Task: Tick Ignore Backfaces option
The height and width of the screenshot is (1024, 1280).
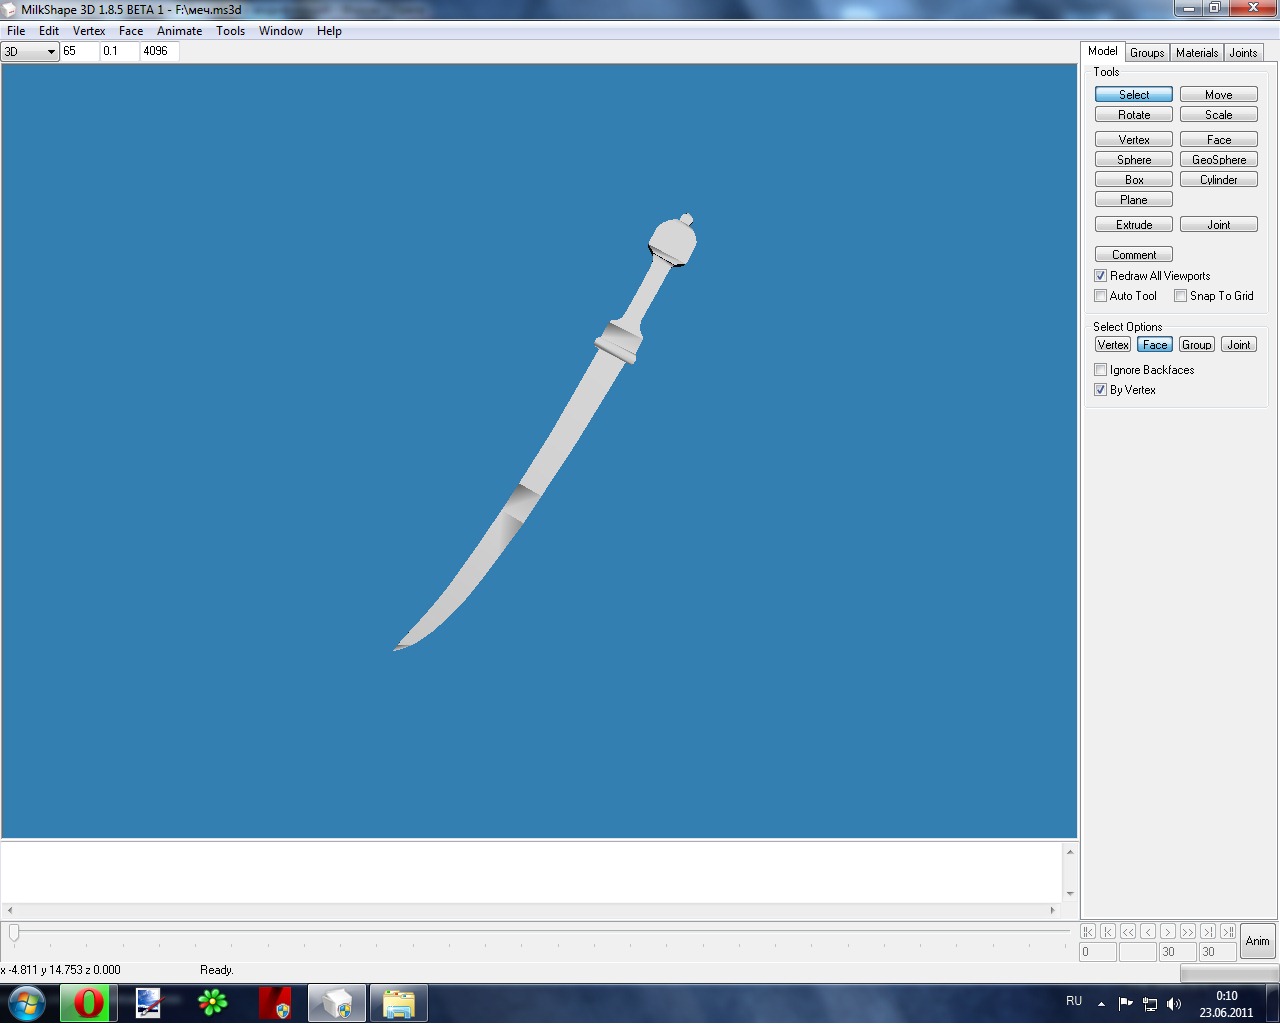Action: [1101, 370]
